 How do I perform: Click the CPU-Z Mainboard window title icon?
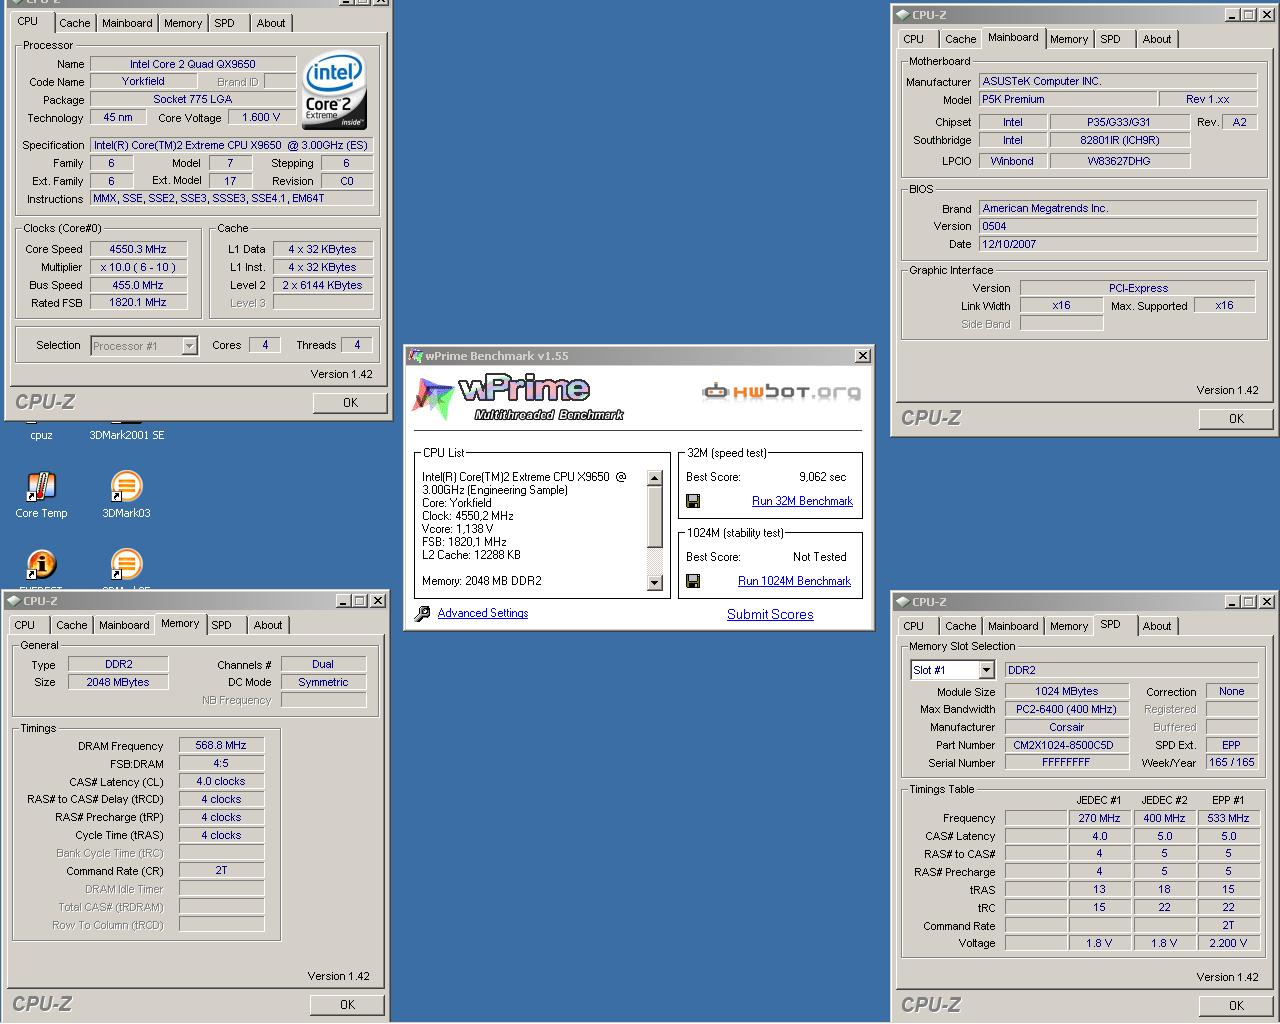pyautogui.click(x=902, y=15)
